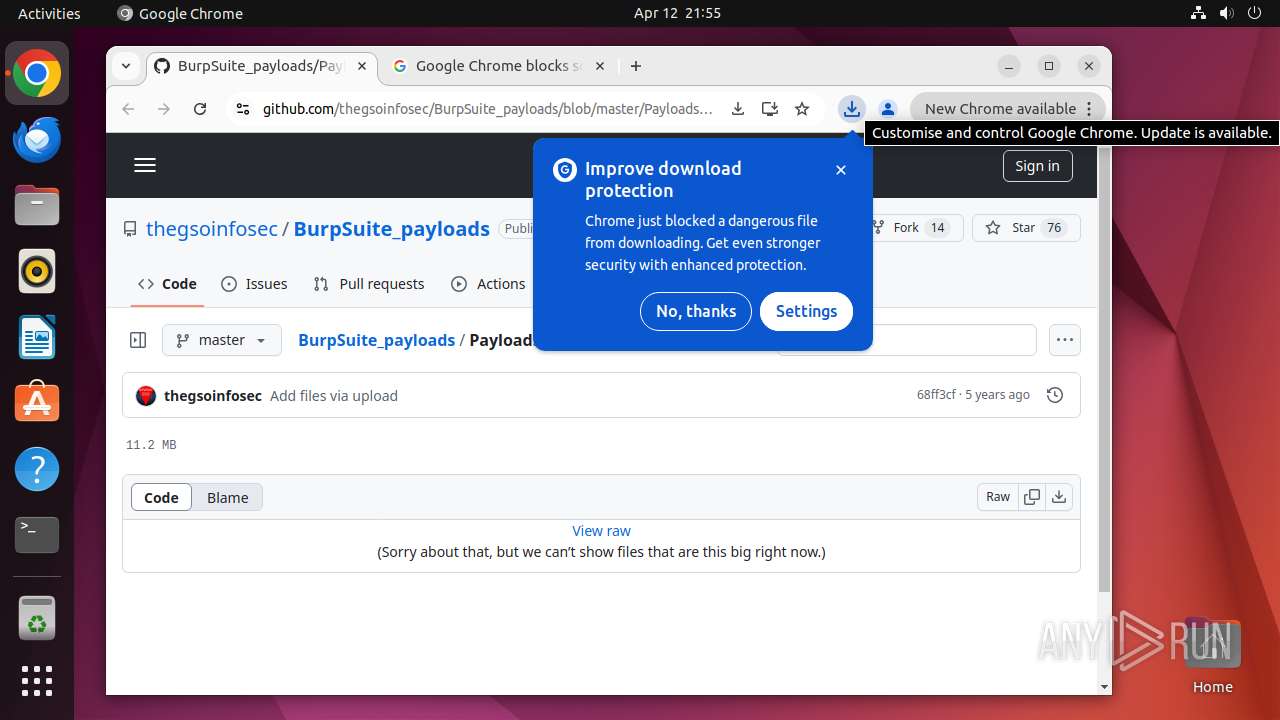Click No, thanks in popup

pos(696,311)
